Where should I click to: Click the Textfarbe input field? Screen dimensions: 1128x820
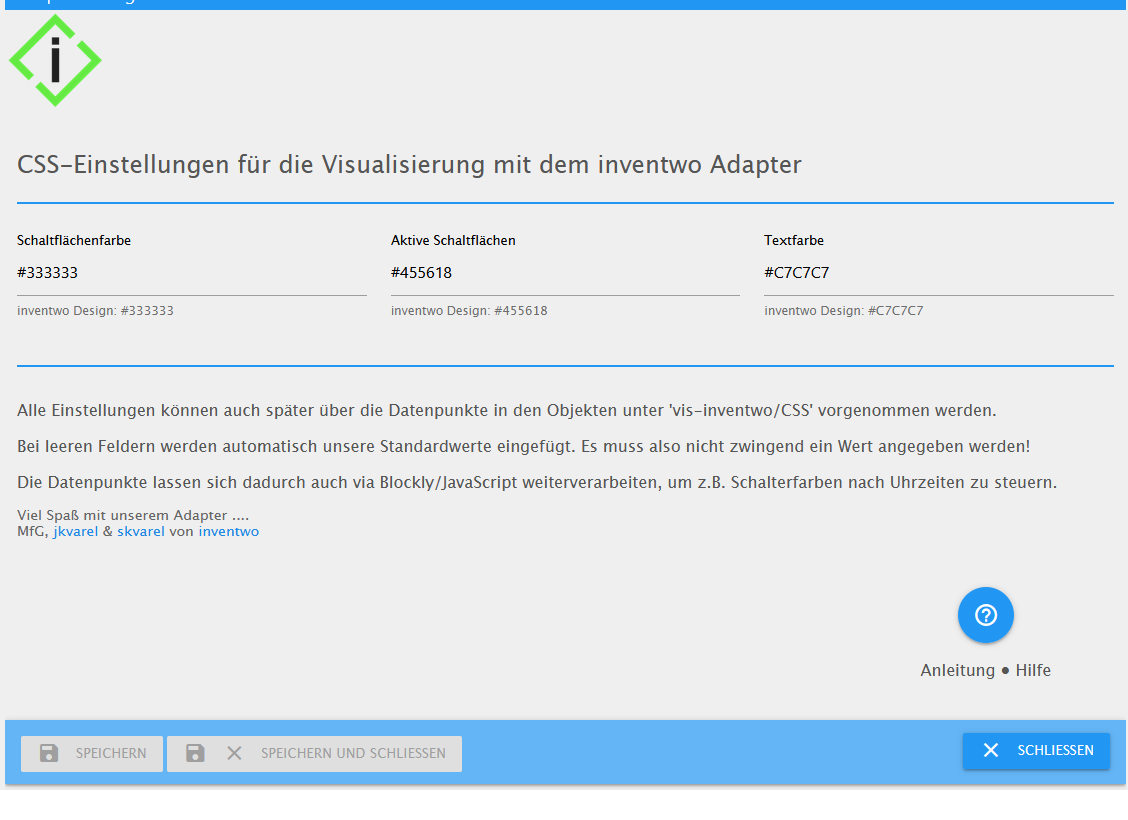[938, 272]
